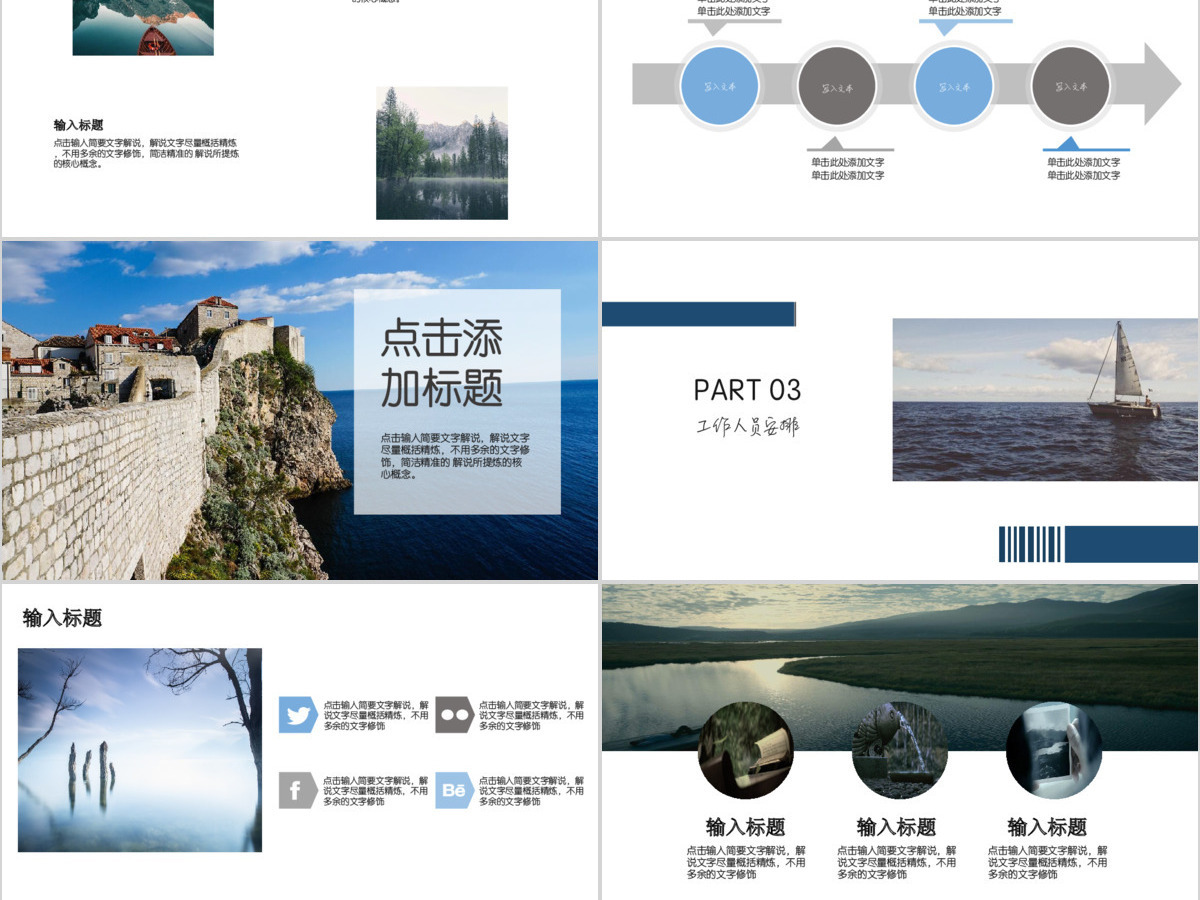Click description text beside the Facebook icon
Viewport: 1200px width, 900px height.
click(376, 791)
